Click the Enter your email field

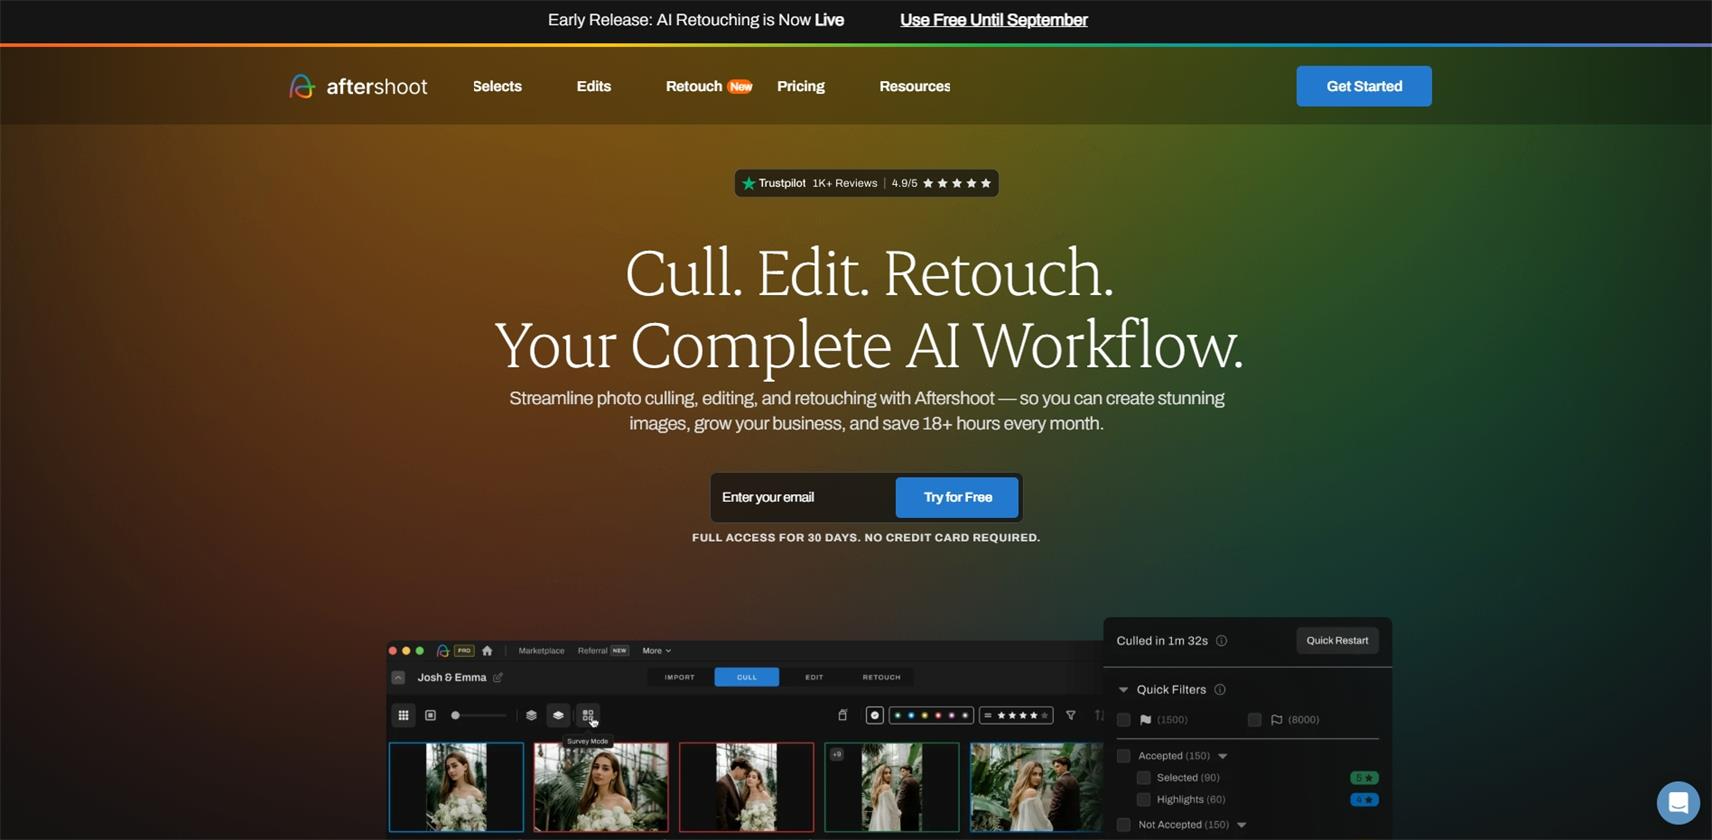coord(803,497)
